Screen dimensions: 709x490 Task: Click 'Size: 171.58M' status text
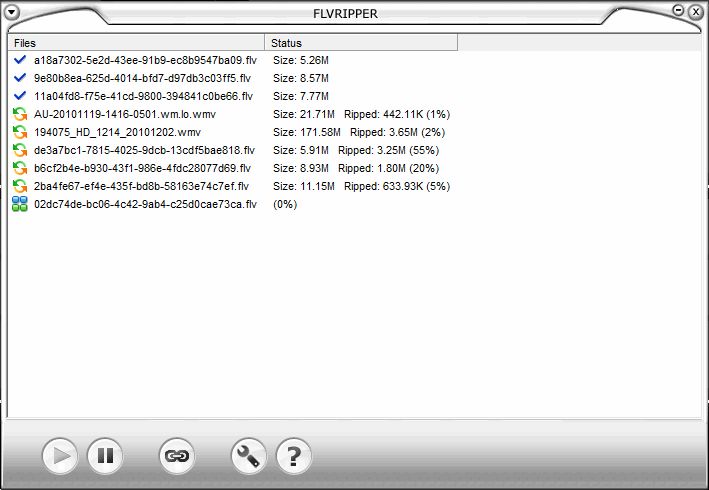[x=307, y=132]
